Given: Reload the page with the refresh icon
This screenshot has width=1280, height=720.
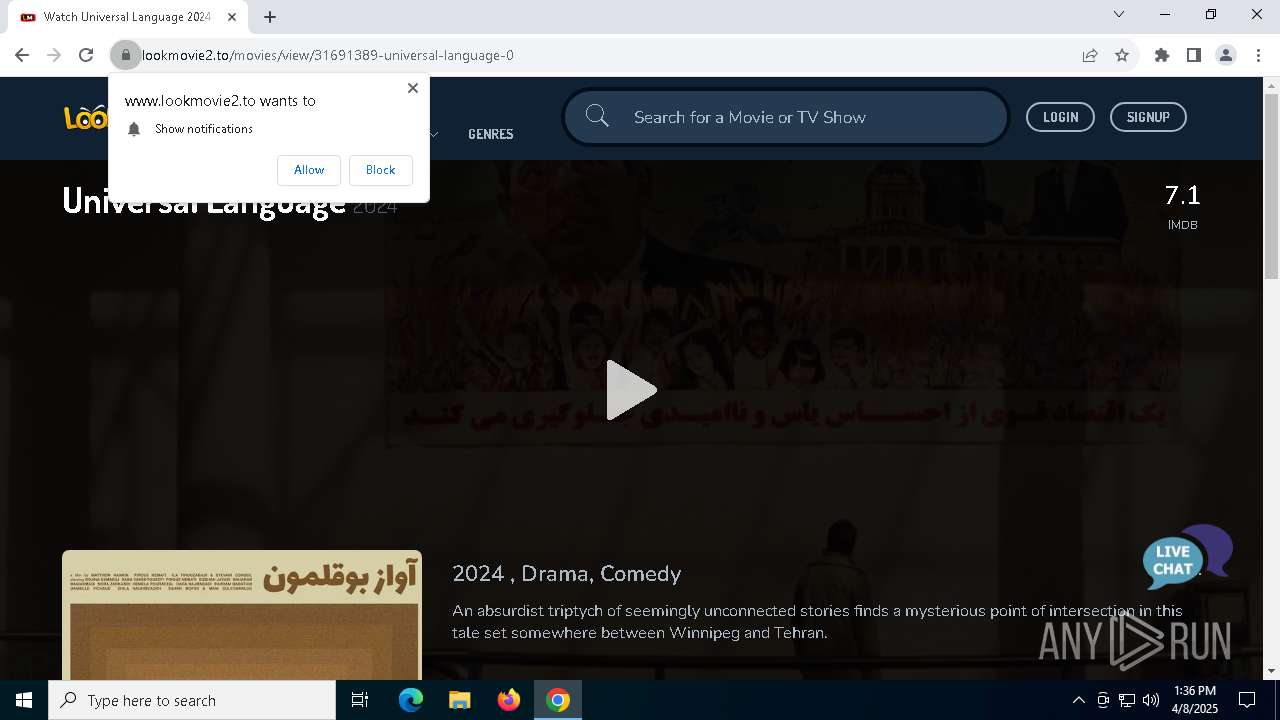Looking at the screenshot, I should [x=86, y=55].
